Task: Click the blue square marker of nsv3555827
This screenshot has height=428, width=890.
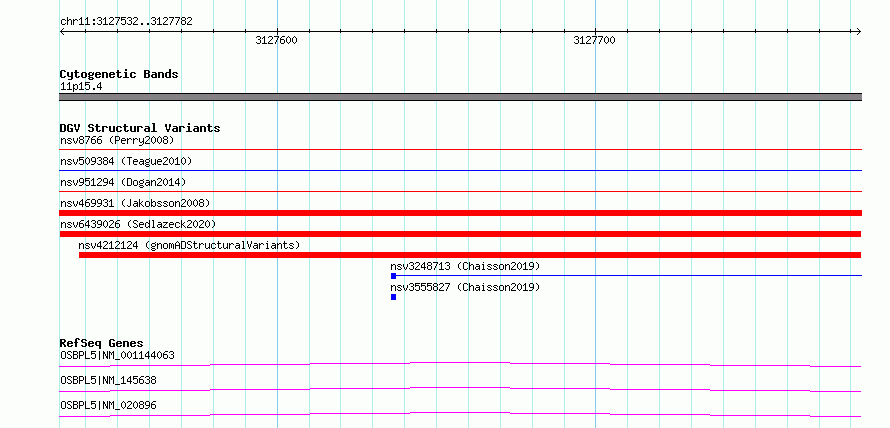Action: coord(393,297)
